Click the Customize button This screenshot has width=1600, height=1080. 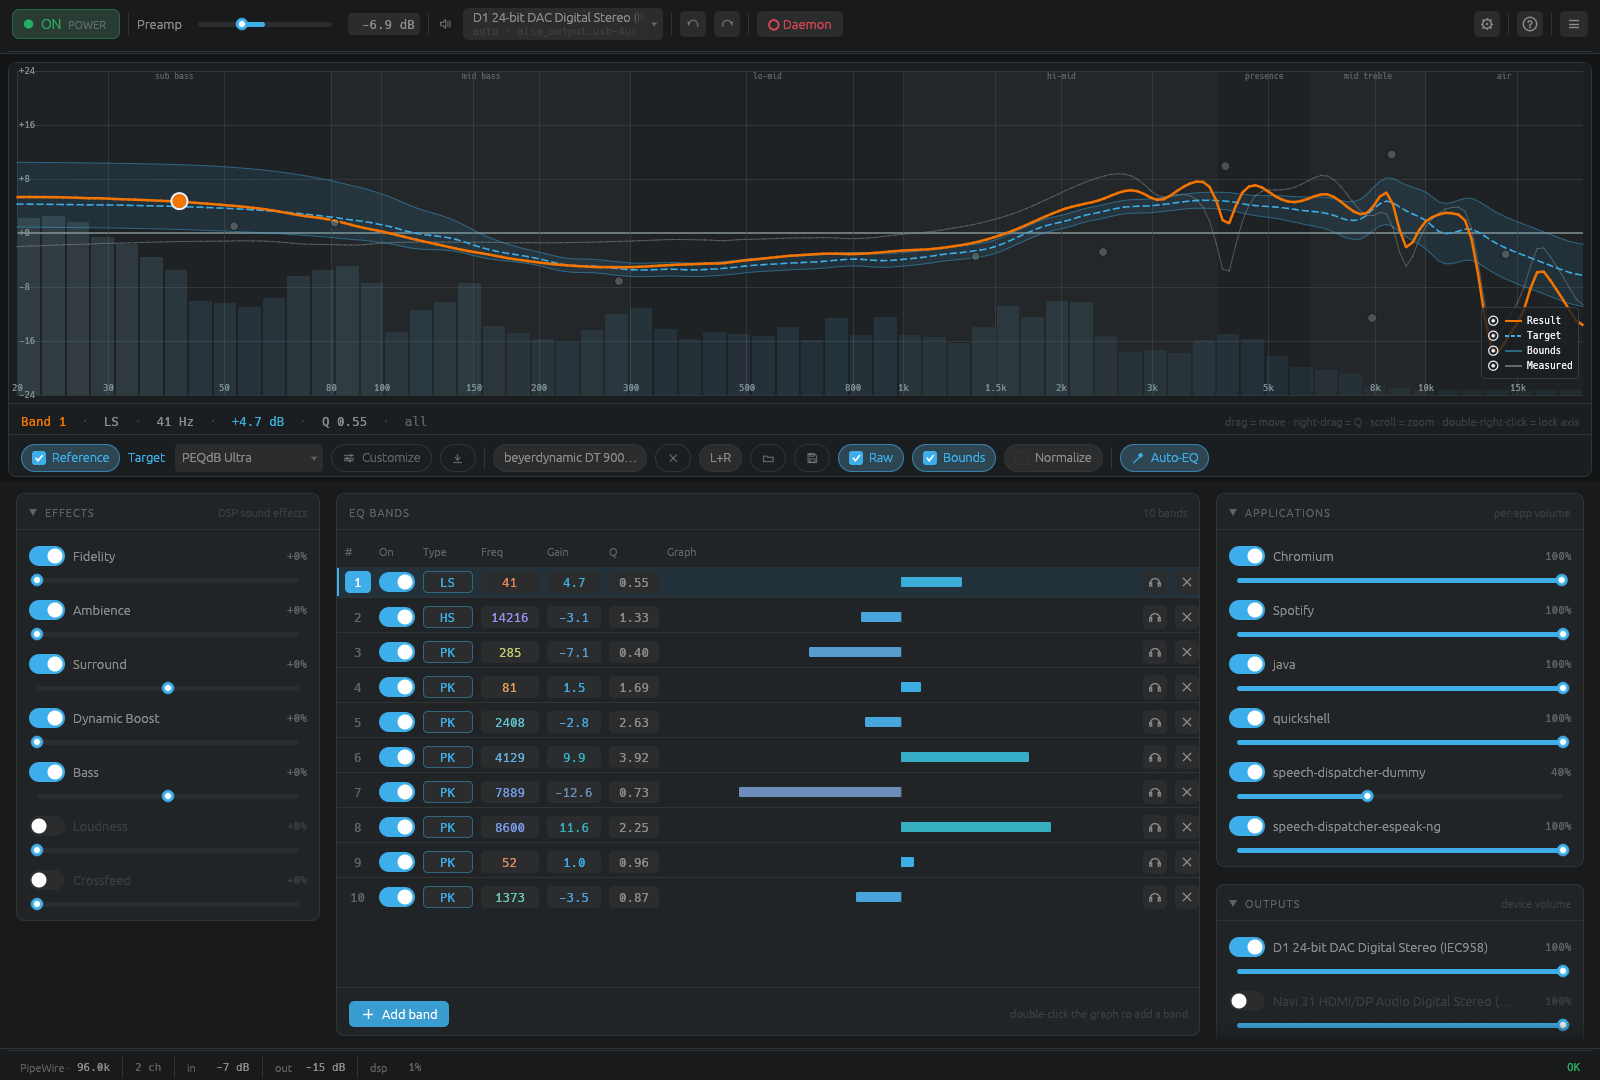[381, 458]
